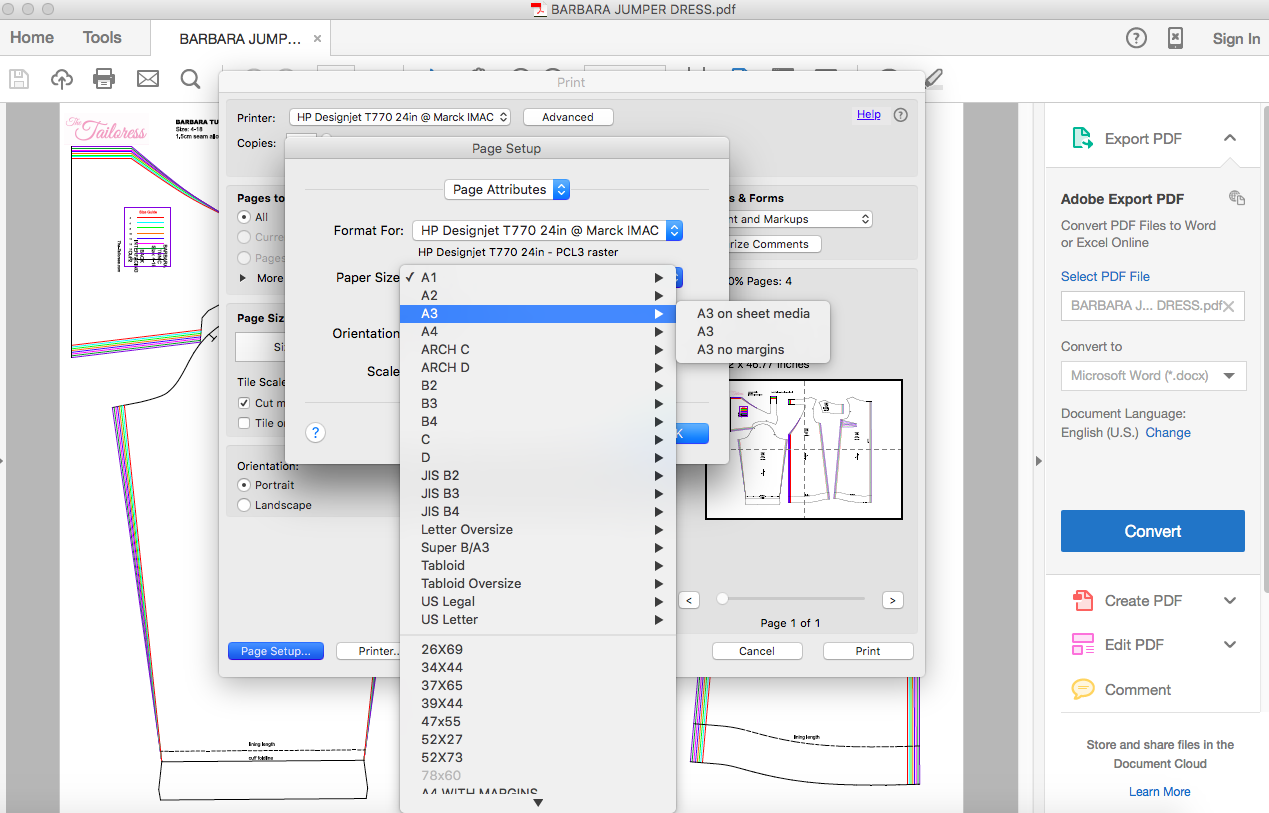Screen dimensions: 1269x813
Task: Click the search magnifier icon
Action: pos(190,78)
